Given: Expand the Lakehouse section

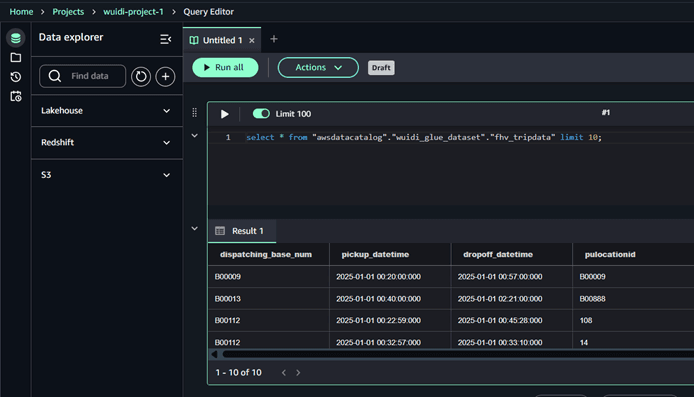Looking at the screenshot, I should (x=107, y=111).
